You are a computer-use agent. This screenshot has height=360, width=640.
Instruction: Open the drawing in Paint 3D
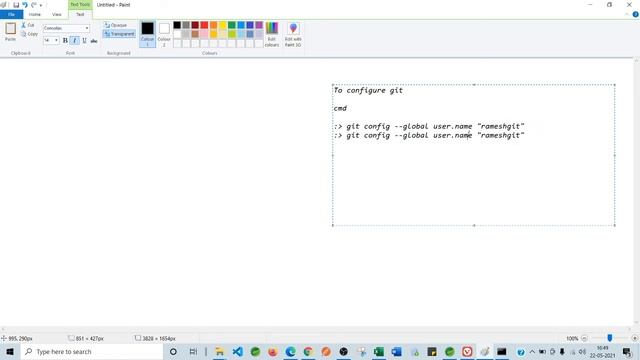293,34
